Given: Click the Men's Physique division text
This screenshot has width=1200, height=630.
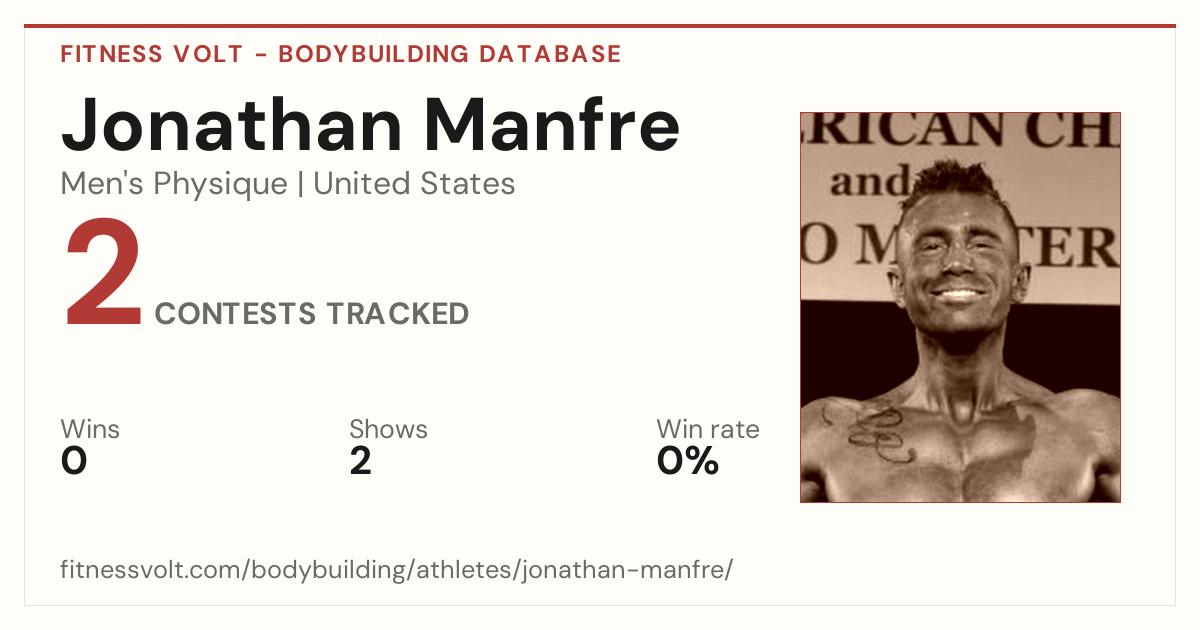Looking at the screenshot, I should [174, 184].
